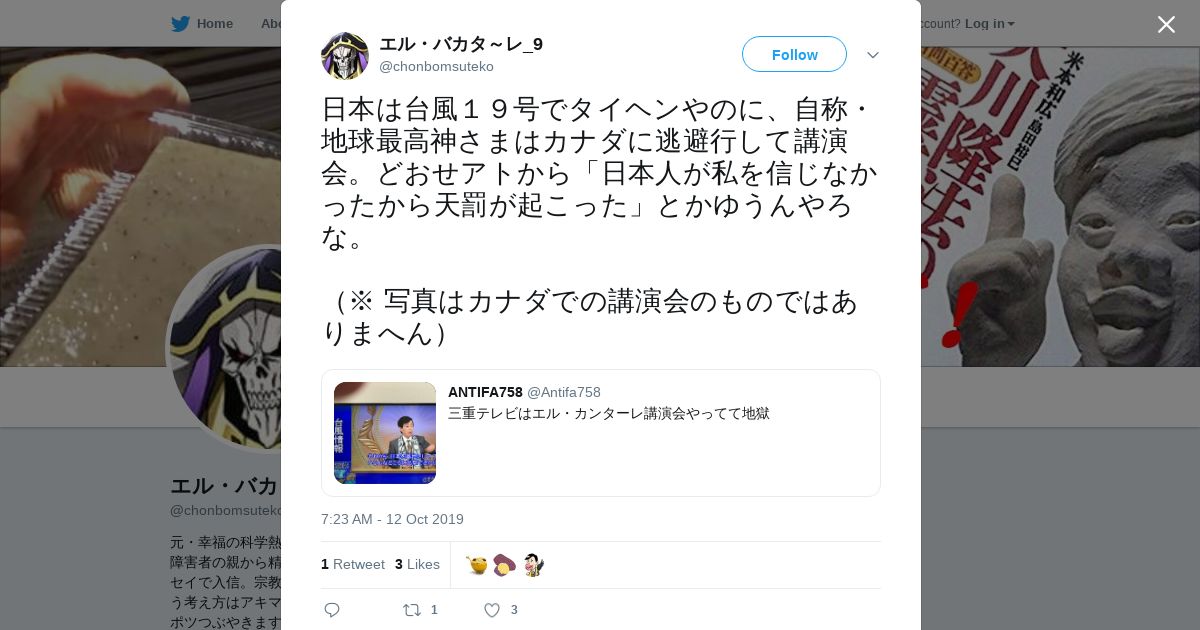View third liker's avatar
The height and width of the screenshot is (630, 1200).
[533, 565]
